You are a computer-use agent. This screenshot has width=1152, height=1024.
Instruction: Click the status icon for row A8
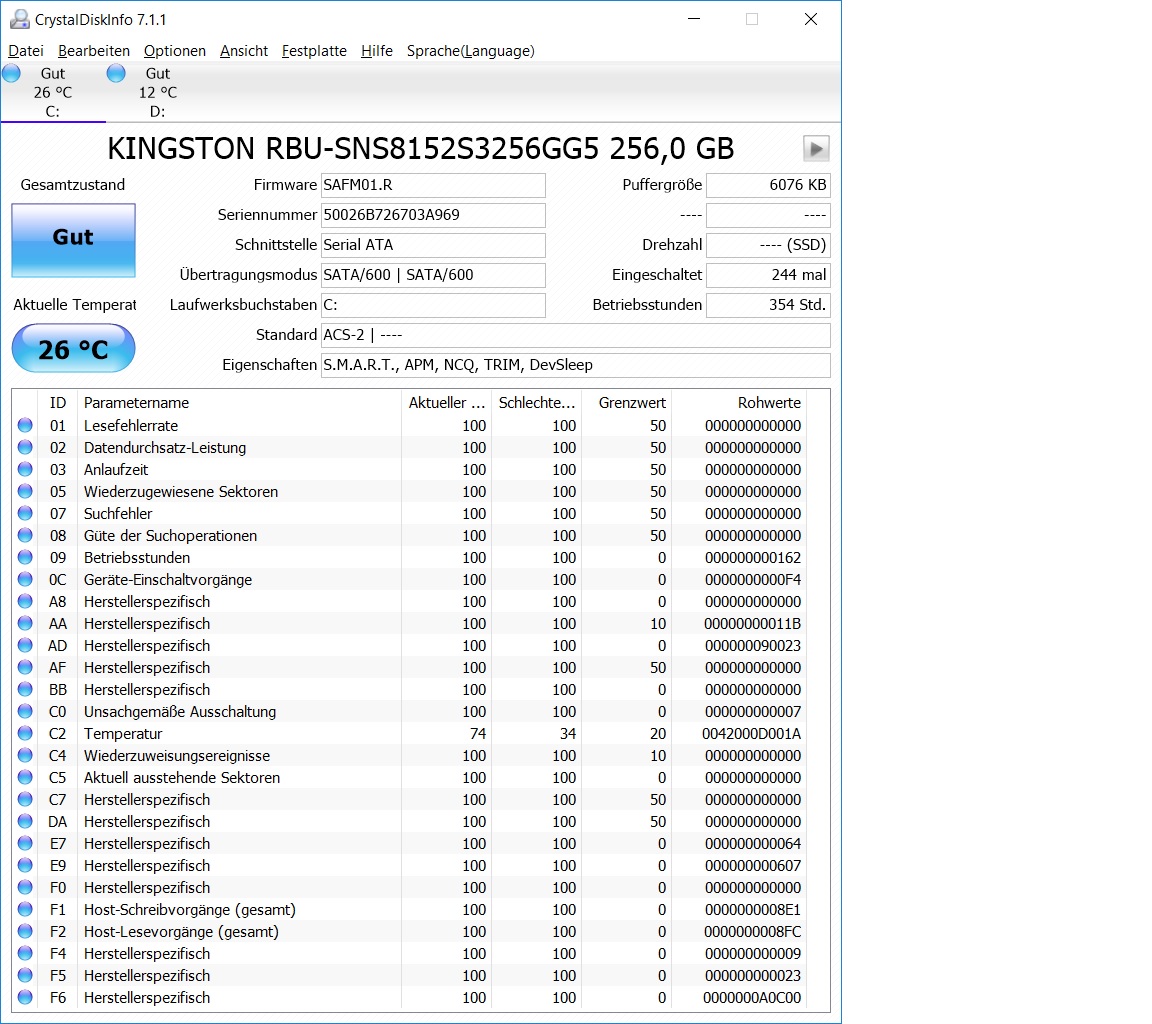click(25, 601)
